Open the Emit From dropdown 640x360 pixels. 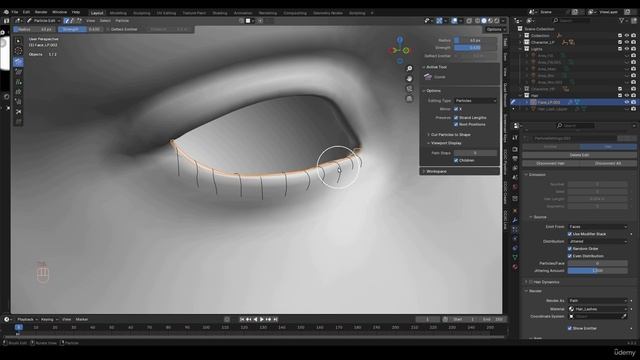(598, 227)
